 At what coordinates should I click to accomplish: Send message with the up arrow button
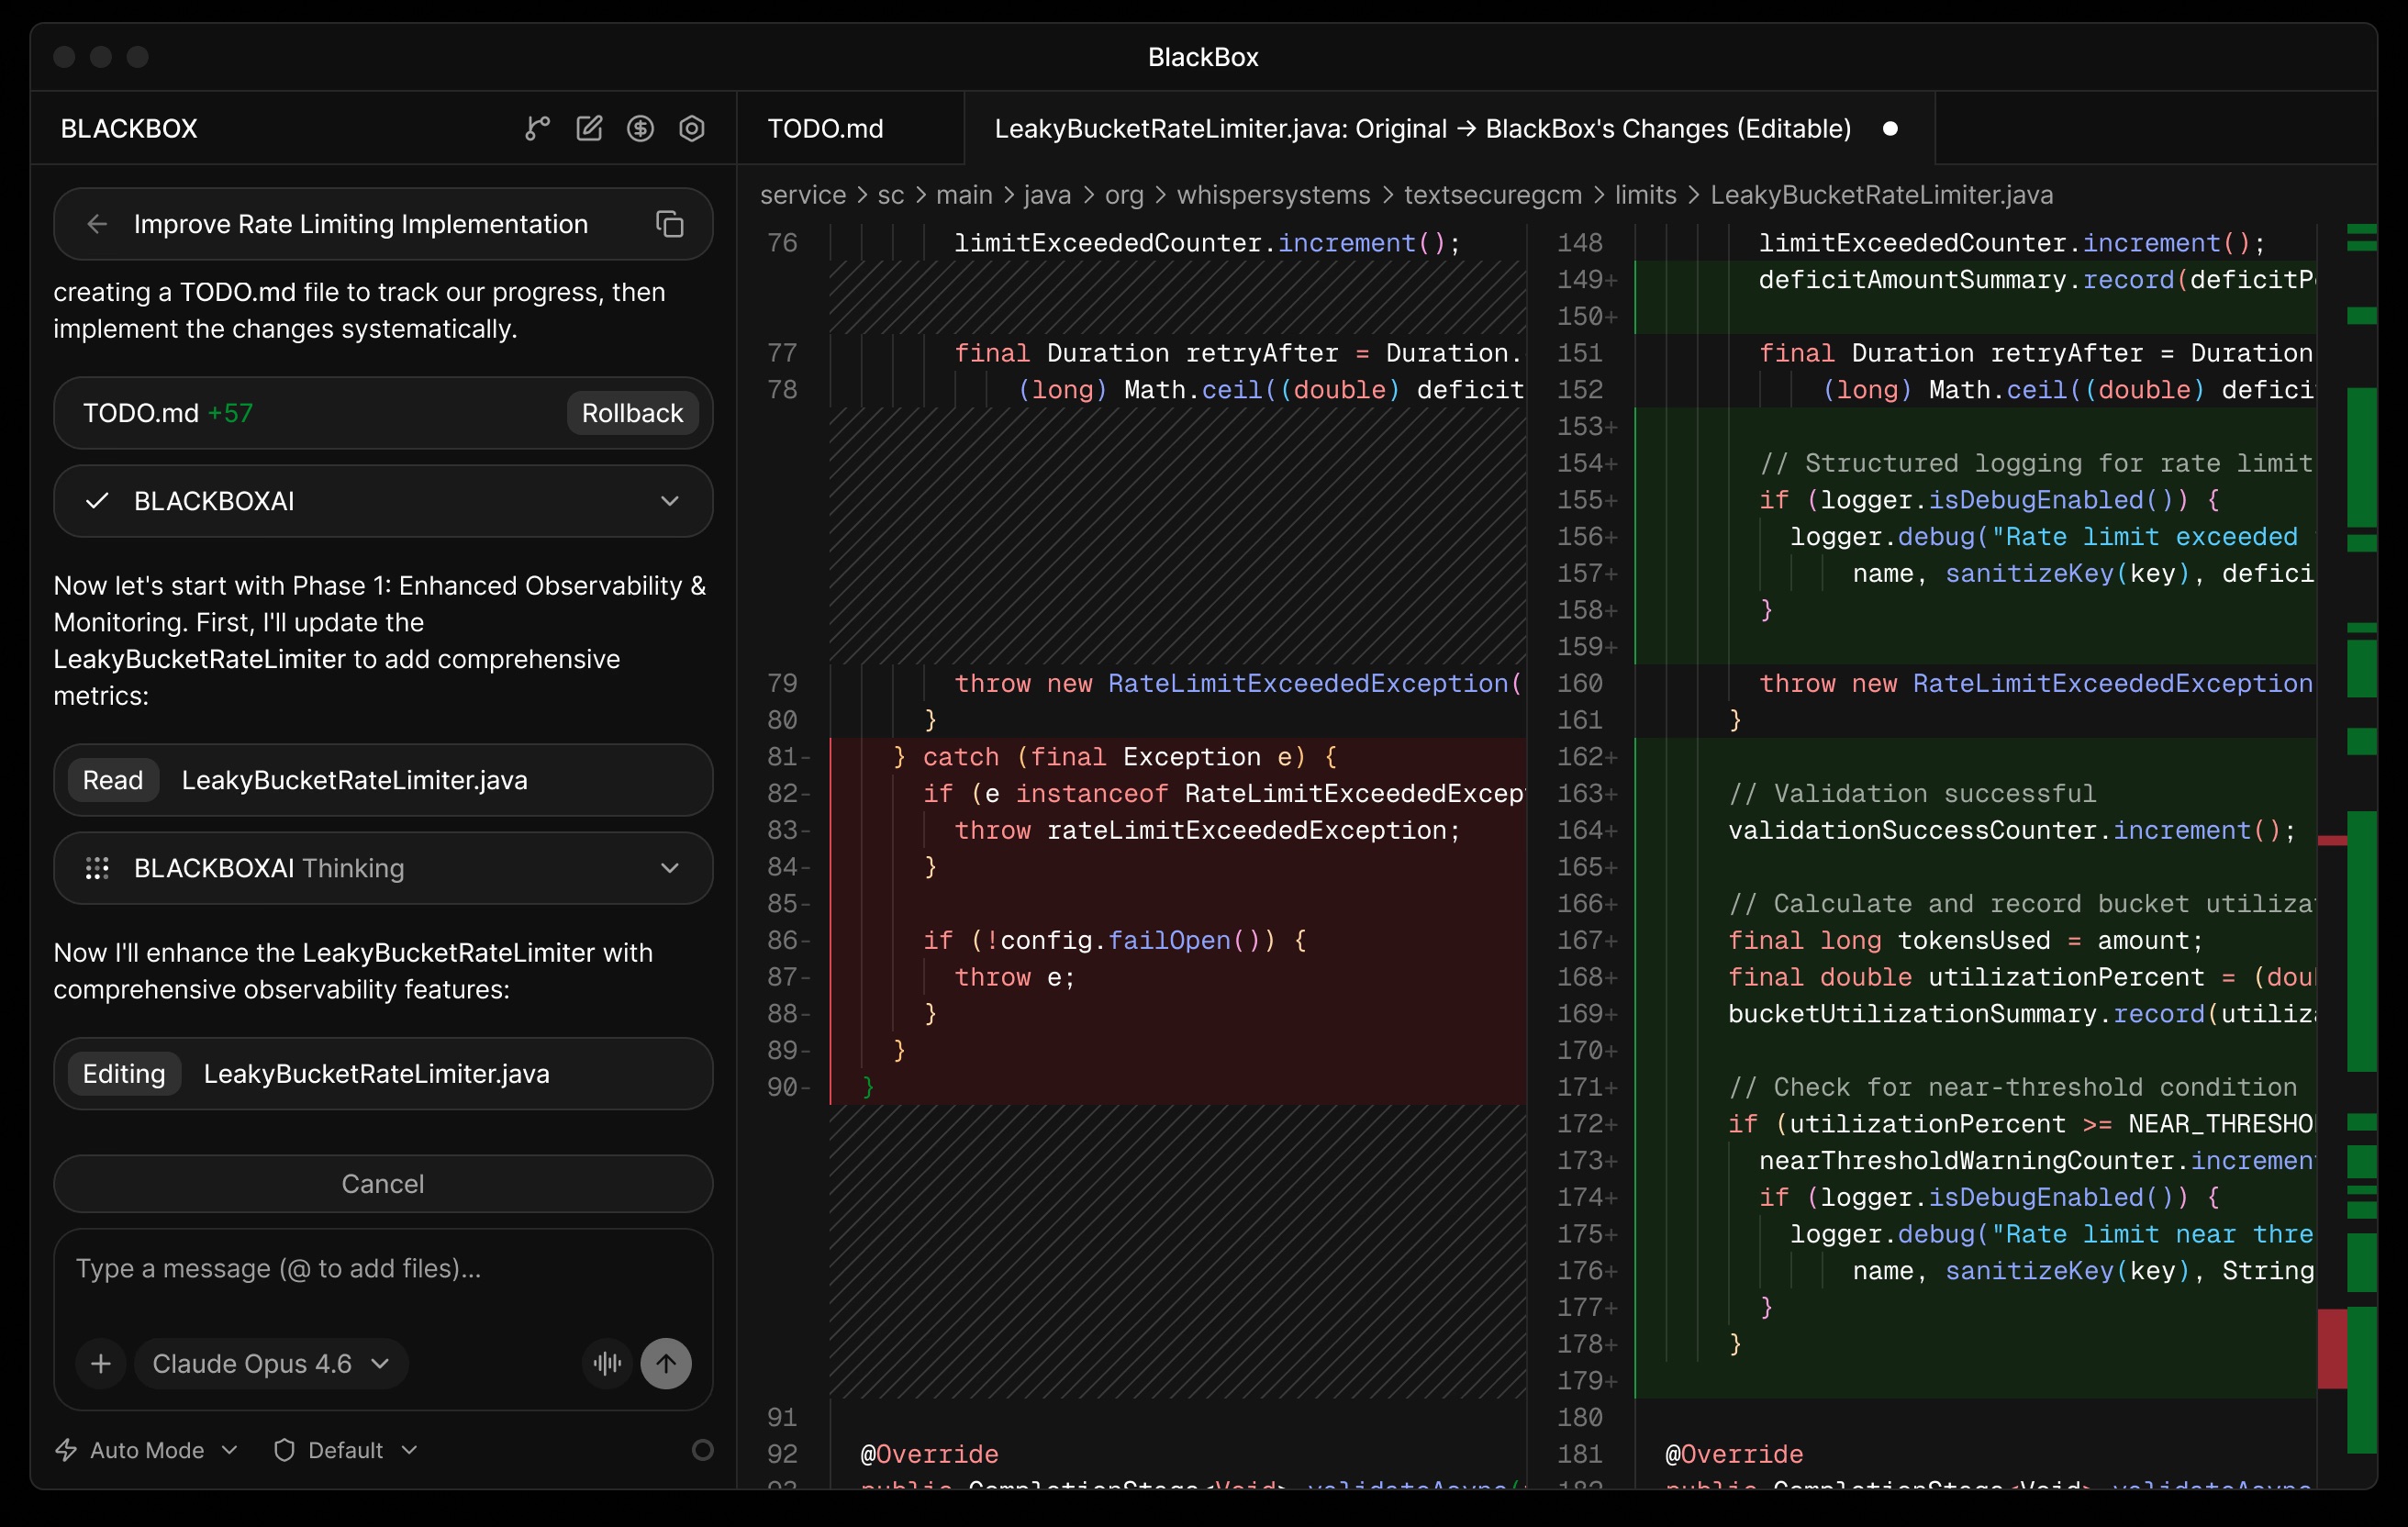666,1363
